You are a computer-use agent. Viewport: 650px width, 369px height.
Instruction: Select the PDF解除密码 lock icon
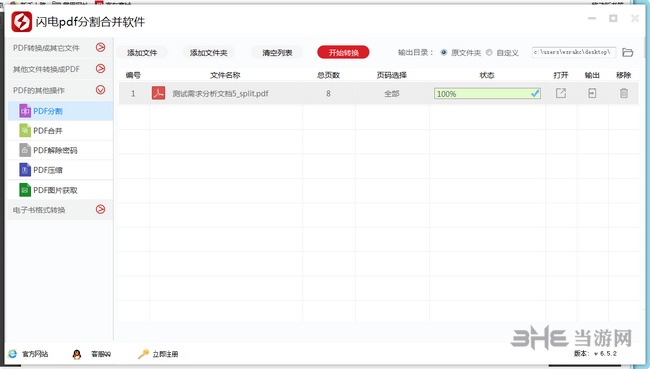(x=25, y=150)
